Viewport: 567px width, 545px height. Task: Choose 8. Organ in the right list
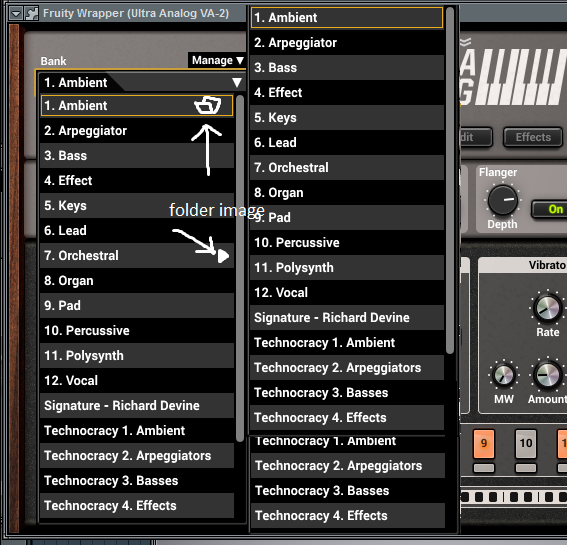[347, 192]
